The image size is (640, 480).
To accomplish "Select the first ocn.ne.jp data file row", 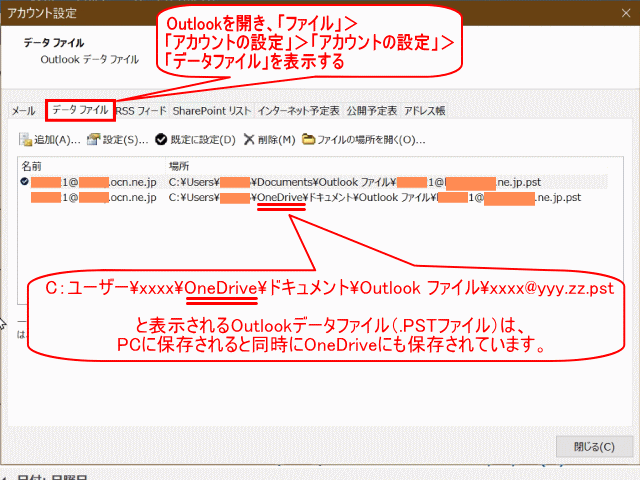I will coord(313,182).
